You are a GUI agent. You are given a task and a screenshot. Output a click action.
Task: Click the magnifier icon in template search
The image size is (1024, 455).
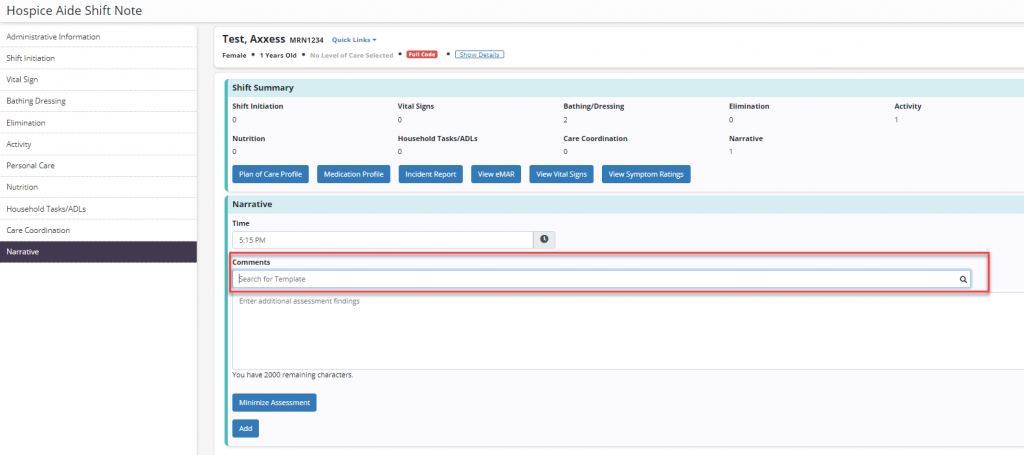(963, 280)
